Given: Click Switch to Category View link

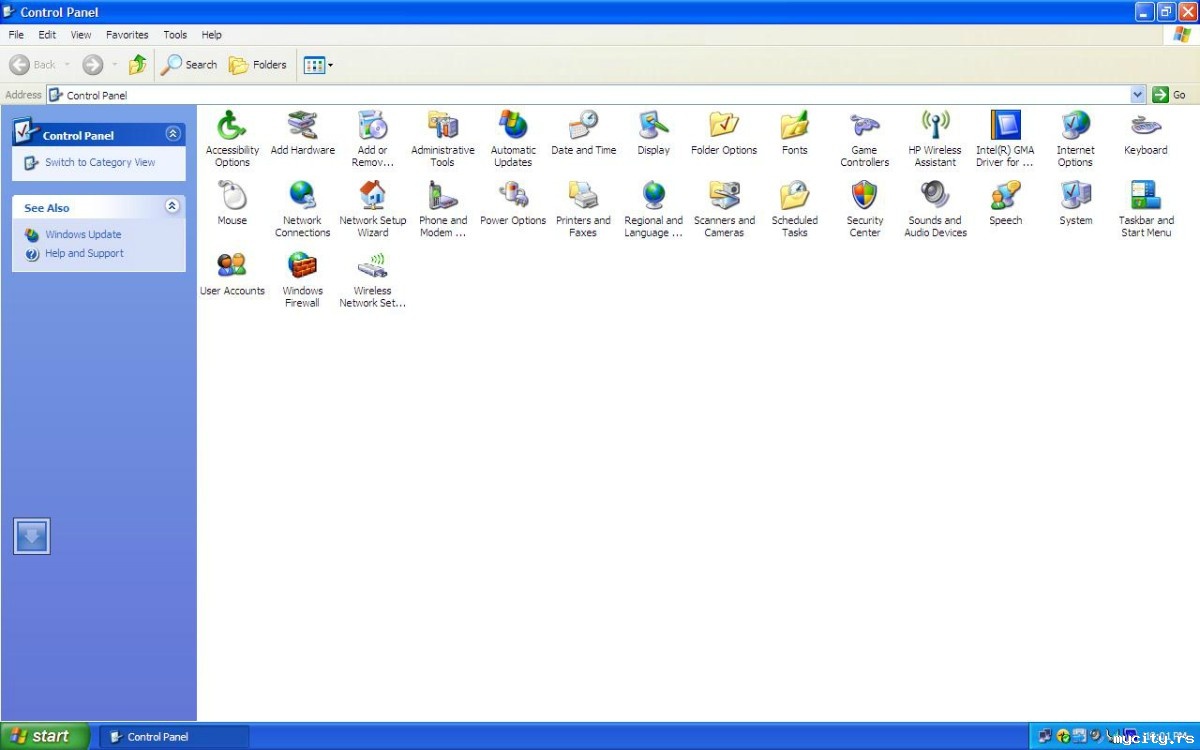Looking at the screenshot, I should pyautogui.click(x=99, y=163).
